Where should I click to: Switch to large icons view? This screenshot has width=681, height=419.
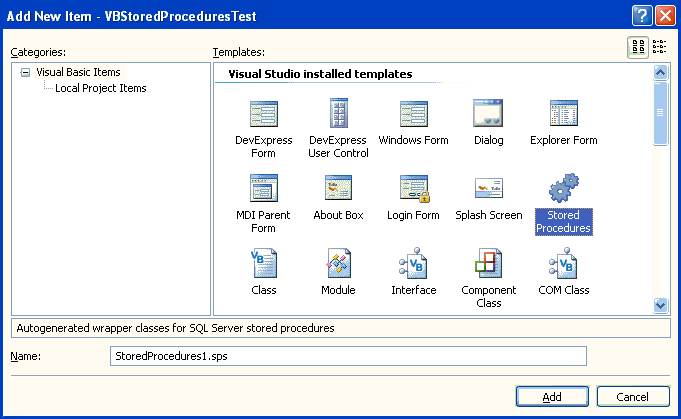pyautogui.click(x=638, y=47)
